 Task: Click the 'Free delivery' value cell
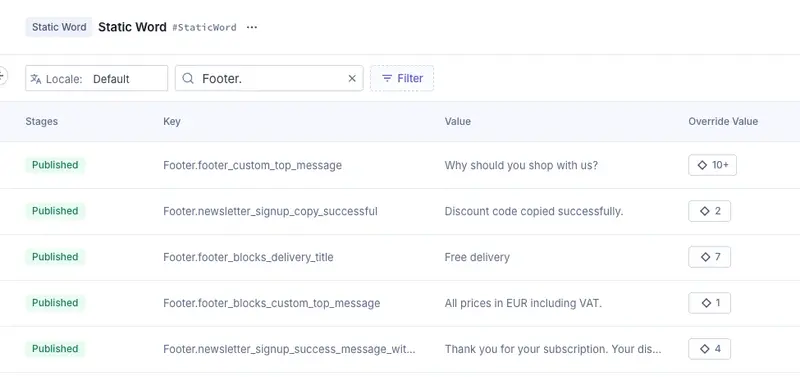coord(477,257)
